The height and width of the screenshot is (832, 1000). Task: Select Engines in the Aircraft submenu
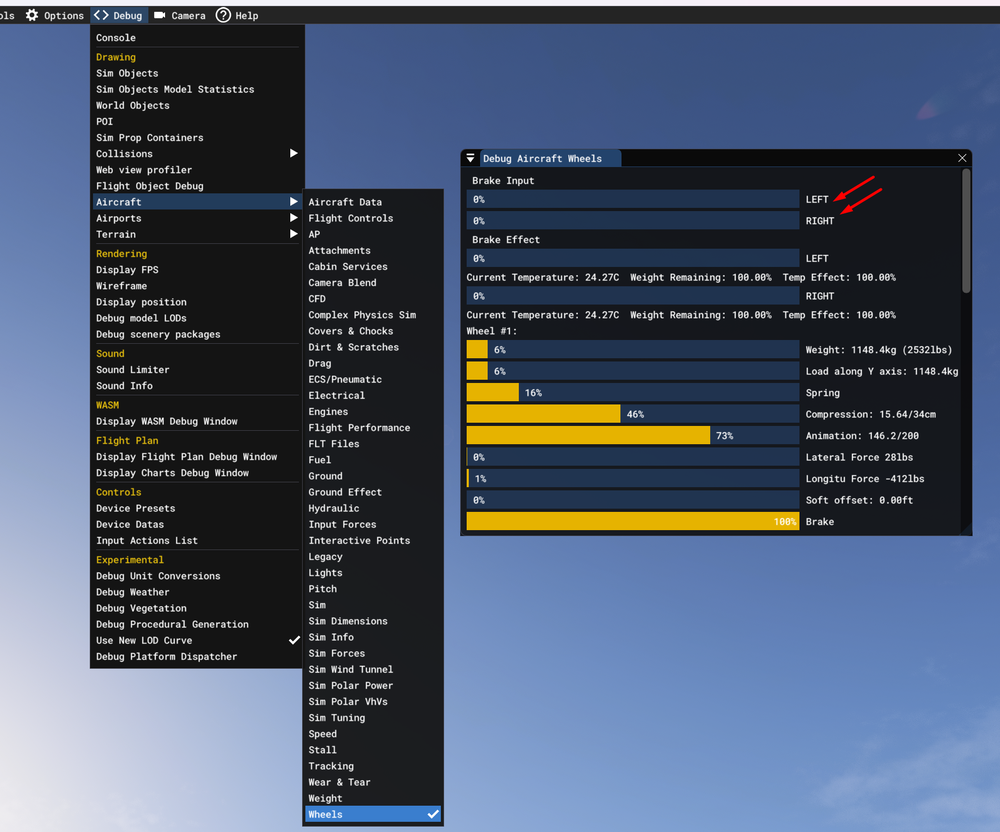tap(328, 411)
